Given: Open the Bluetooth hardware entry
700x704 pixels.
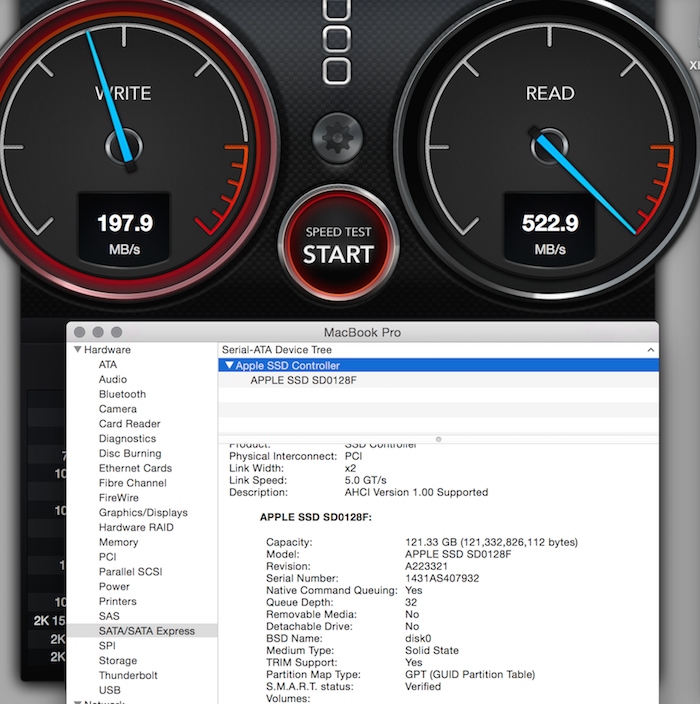Looking at the screenshot, I should point(122,394).
